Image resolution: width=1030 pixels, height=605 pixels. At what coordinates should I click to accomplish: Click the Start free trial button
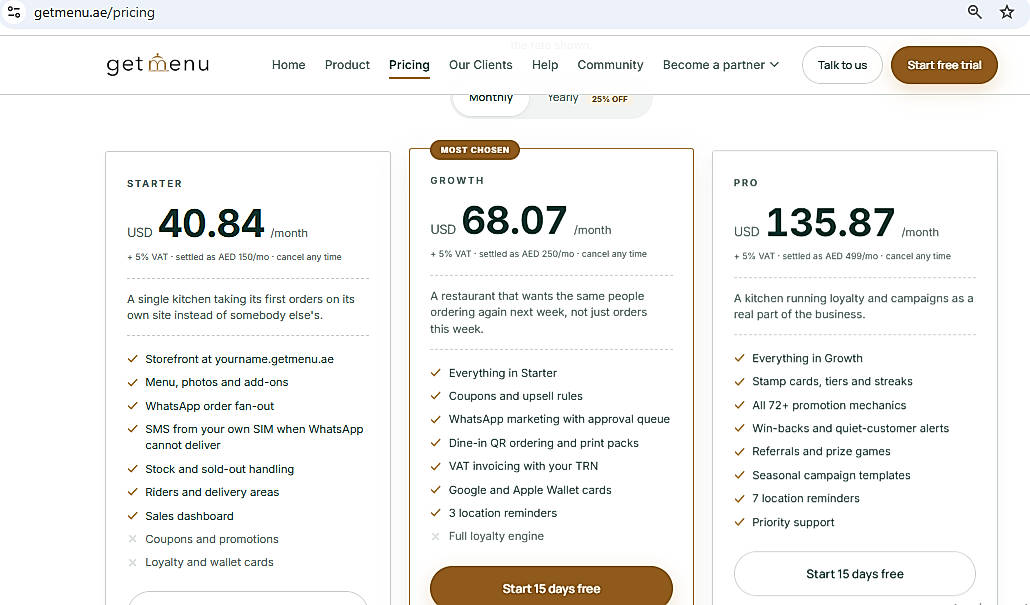944,65
